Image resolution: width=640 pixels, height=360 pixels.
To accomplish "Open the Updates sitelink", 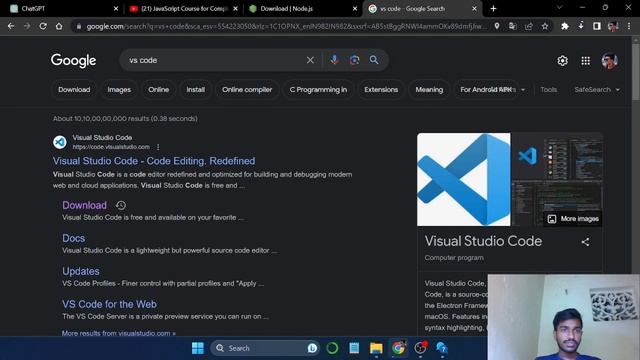I will point(80,271).
